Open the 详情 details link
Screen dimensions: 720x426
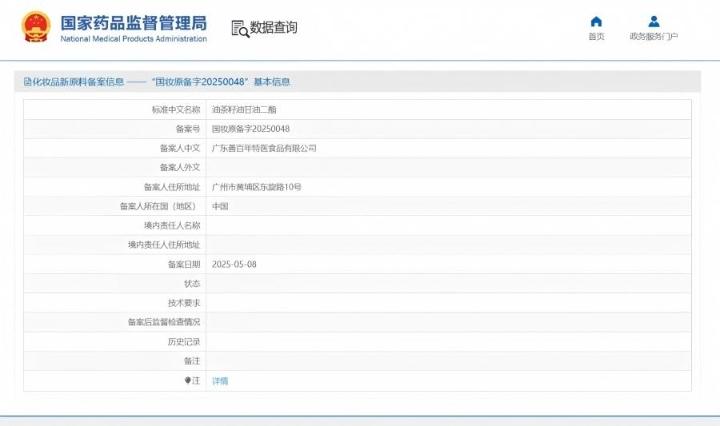(220, 381)
